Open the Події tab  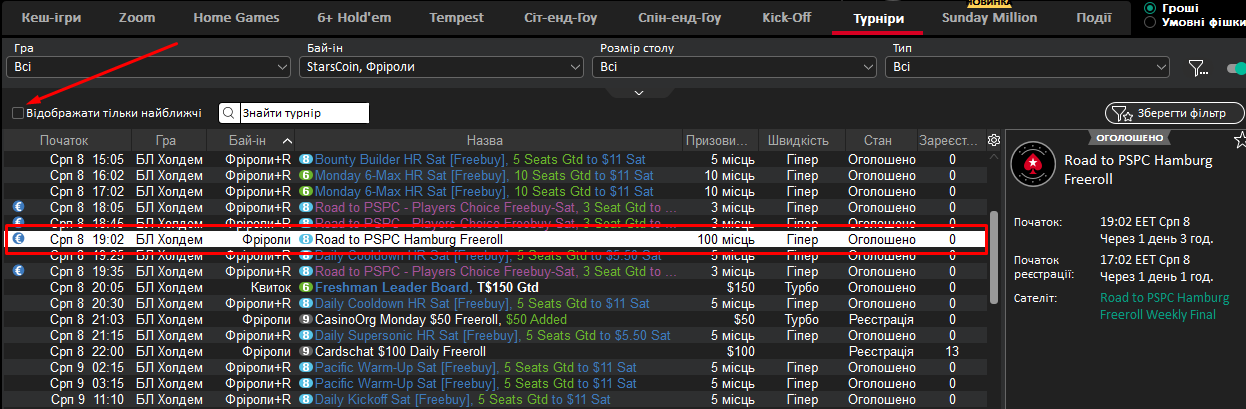1092,18
